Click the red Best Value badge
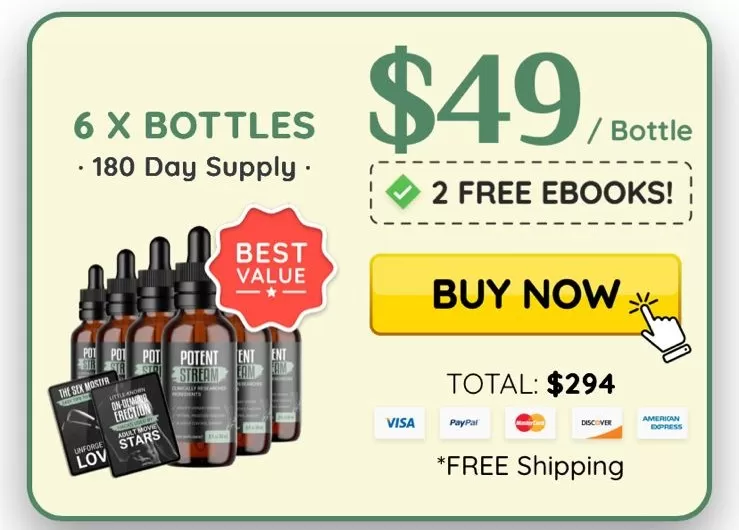The width and height of the screenshot is (739, 530). [x=271, y=267]
